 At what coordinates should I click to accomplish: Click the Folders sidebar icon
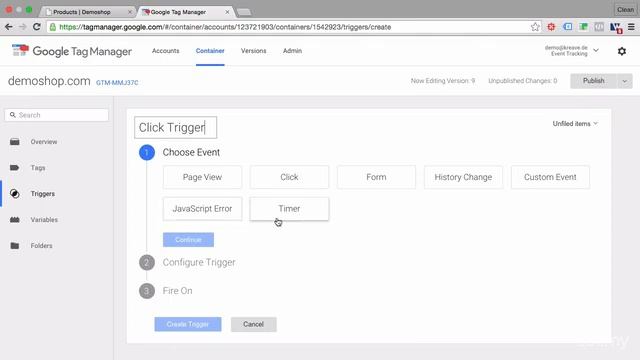pyautogui.click(x=15, y=246)
